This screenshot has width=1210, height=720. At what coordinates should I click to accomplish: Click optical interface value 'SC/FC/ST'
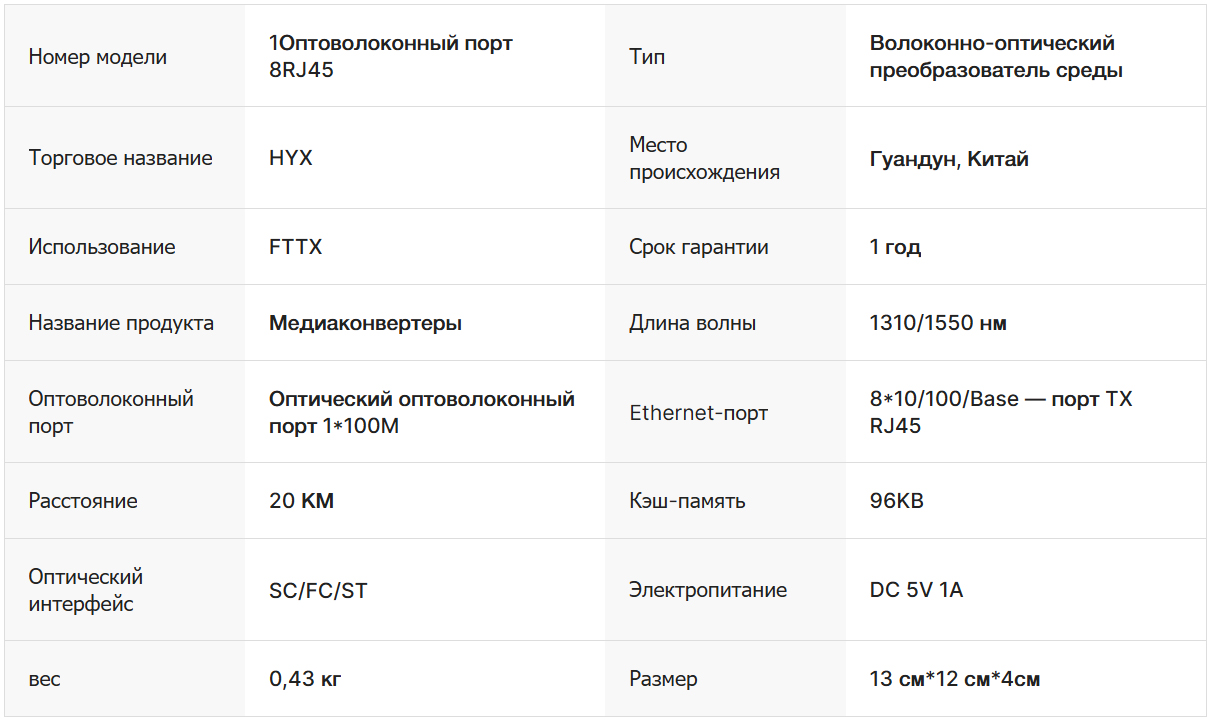pyautogui.click(x=318, y=591)
